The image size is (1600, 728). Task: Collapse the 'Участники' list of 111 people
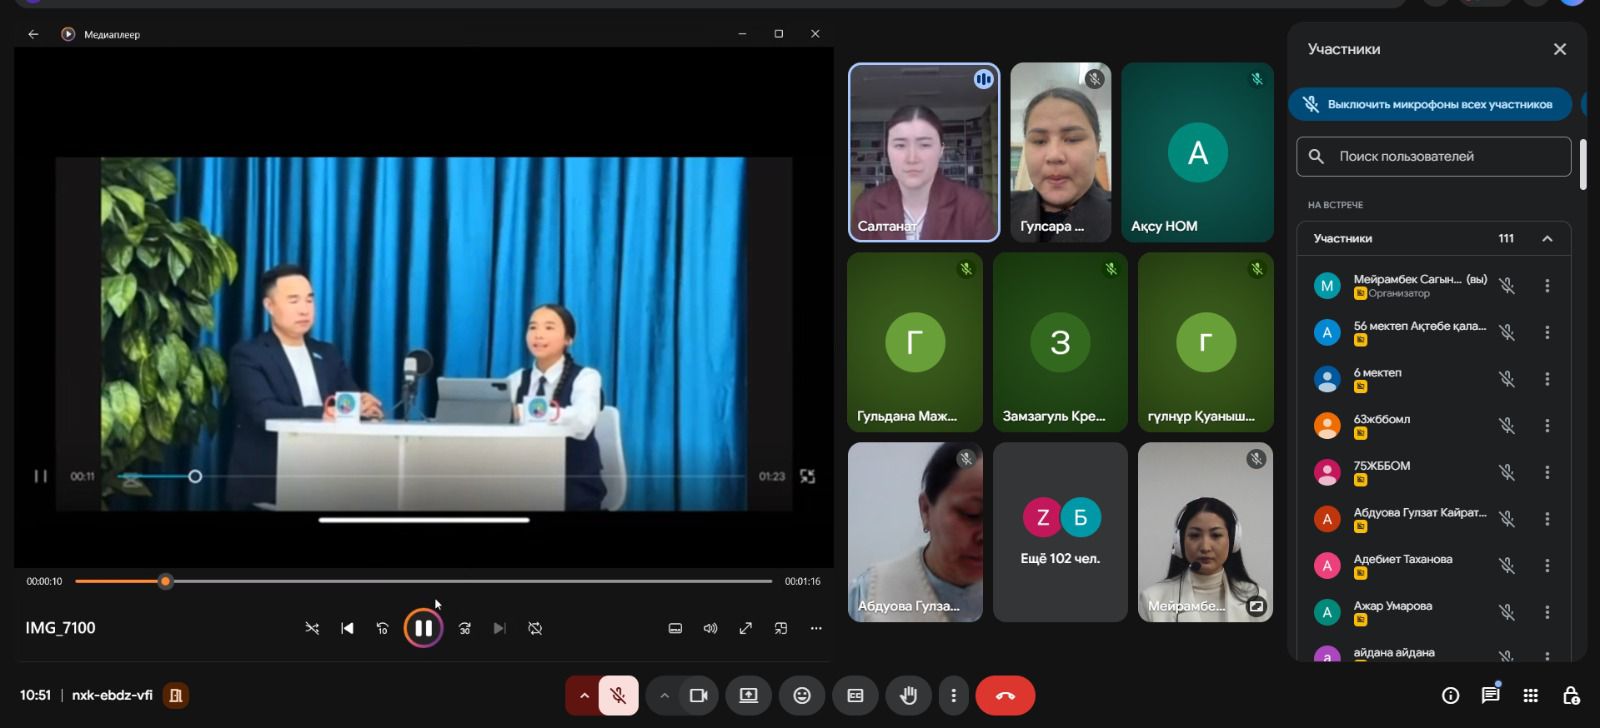click(1547, 238)
